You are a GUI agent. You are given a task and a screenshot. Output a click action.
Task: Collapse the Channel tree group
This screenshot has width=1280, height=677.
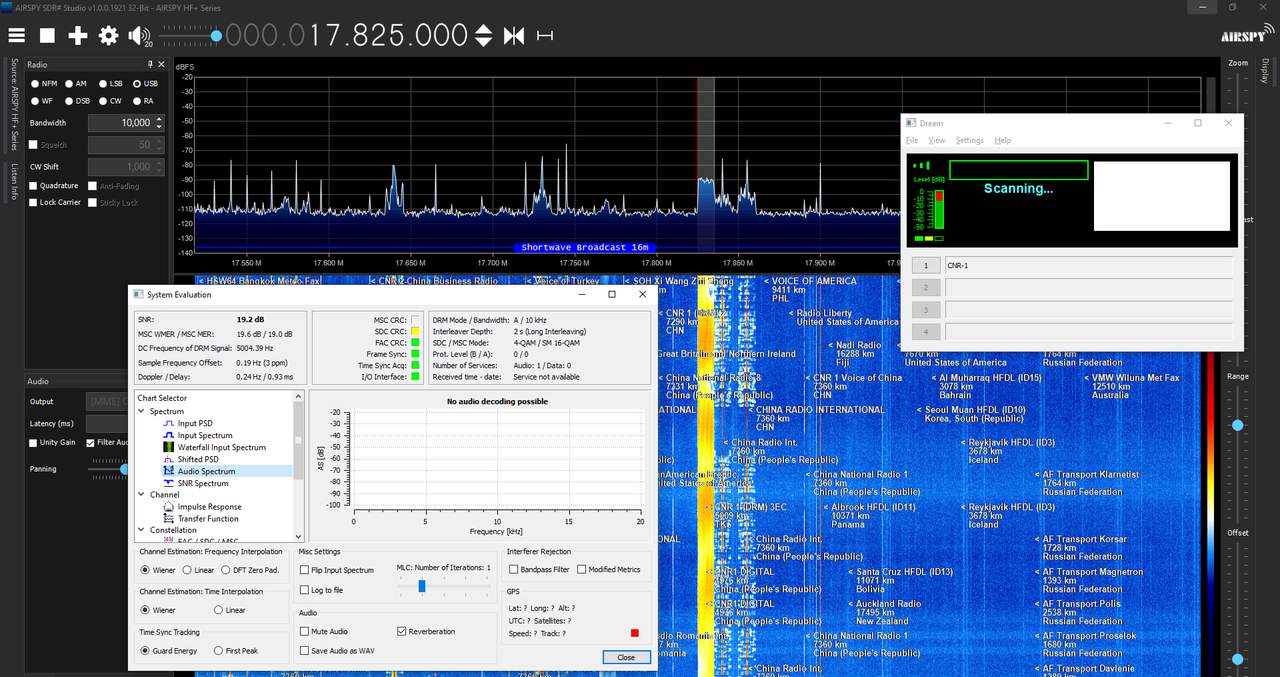(141, 495)
